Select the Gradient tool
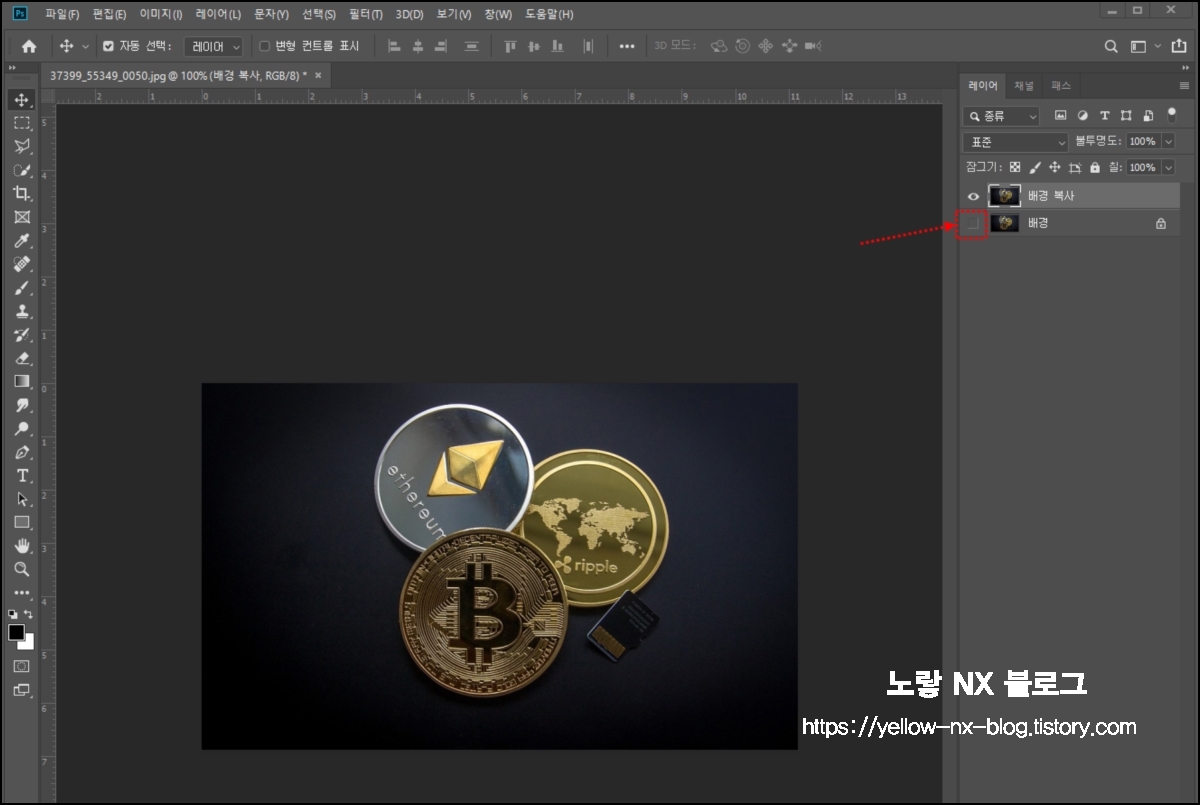The image size is (1200, 805). click(x=22, y=381)
